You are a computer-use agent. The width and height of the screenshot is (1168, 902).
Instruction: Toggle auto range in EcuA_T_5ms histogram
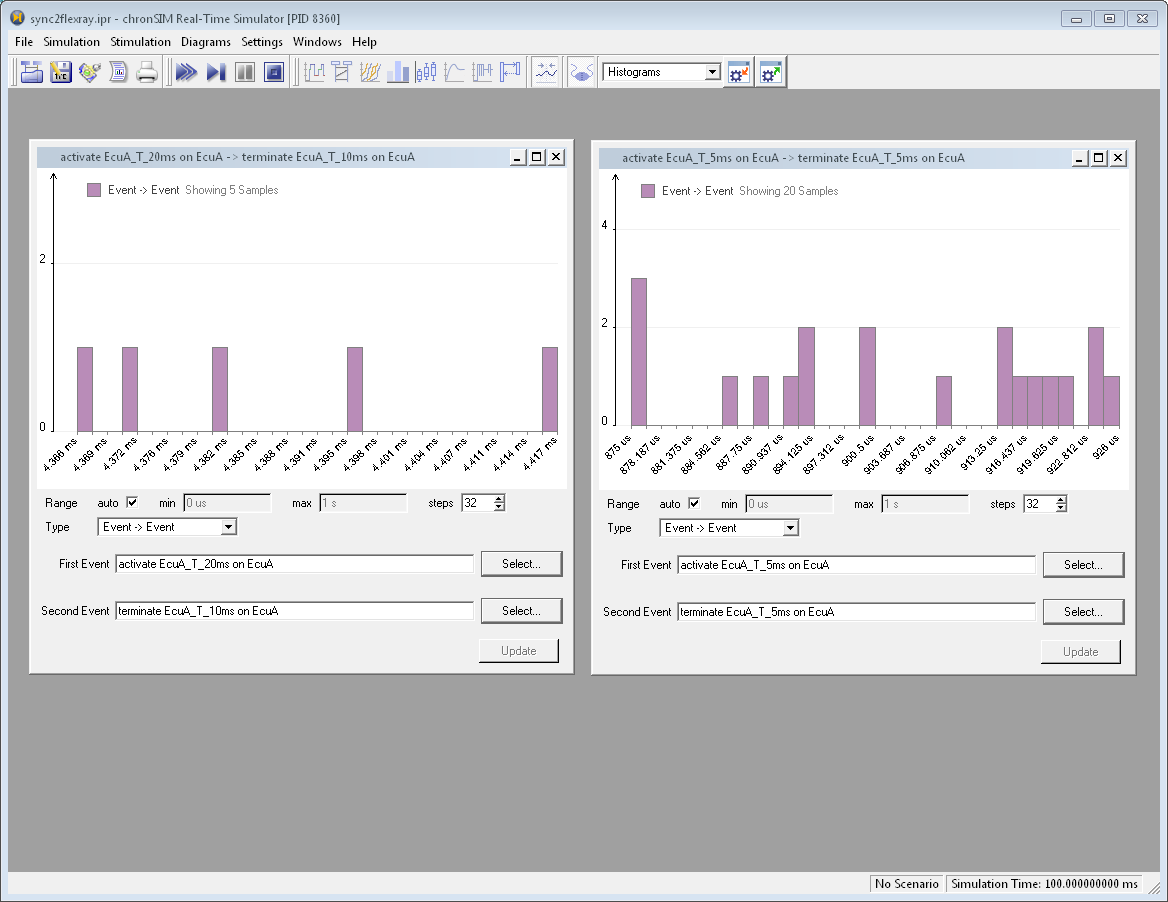click(x=694, y=504)
